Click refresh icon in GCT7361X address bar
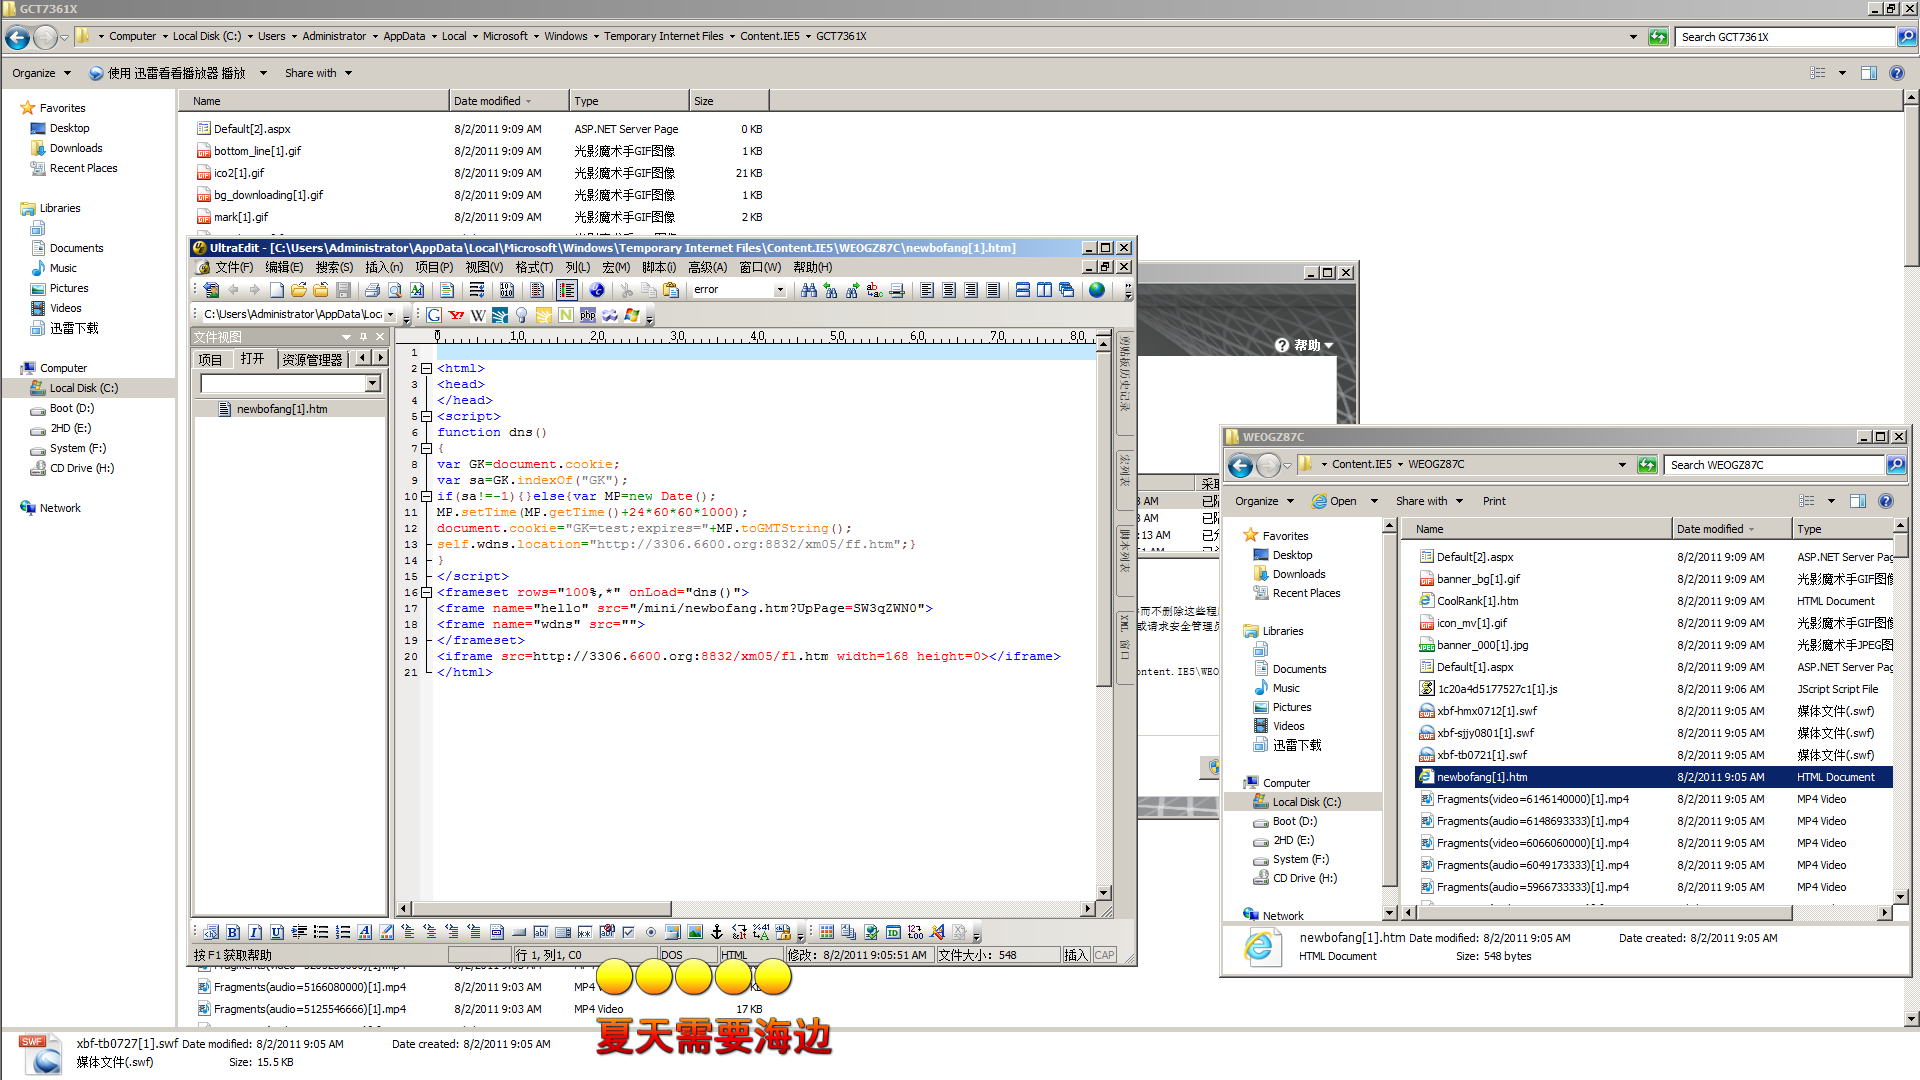The height and width of the screenshot is (1080, 1920). [1658, 37]
